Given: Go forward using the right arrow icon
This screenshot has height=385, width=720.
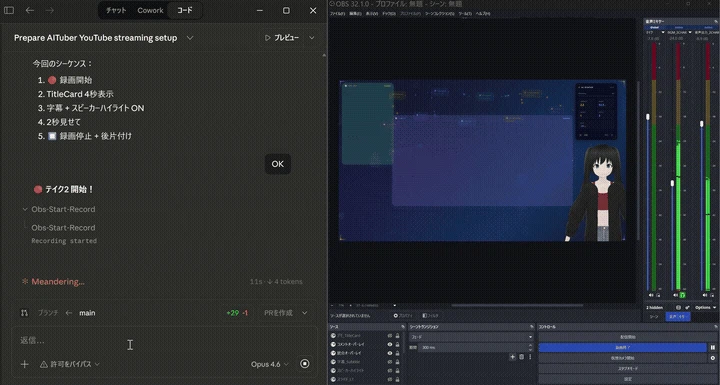Looking at the screenshot, I should pos(50,10).
